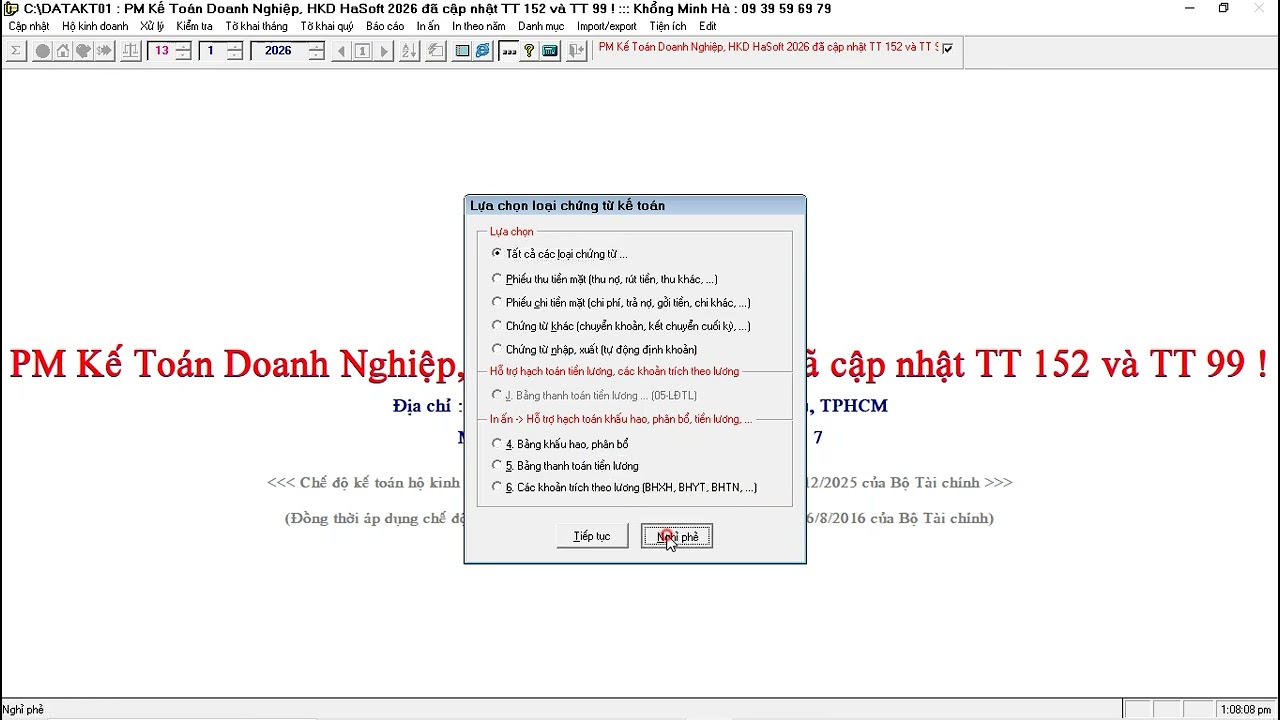
Task: Click the Sigma summation toolbar icon
Action: (x=16, y=51)
